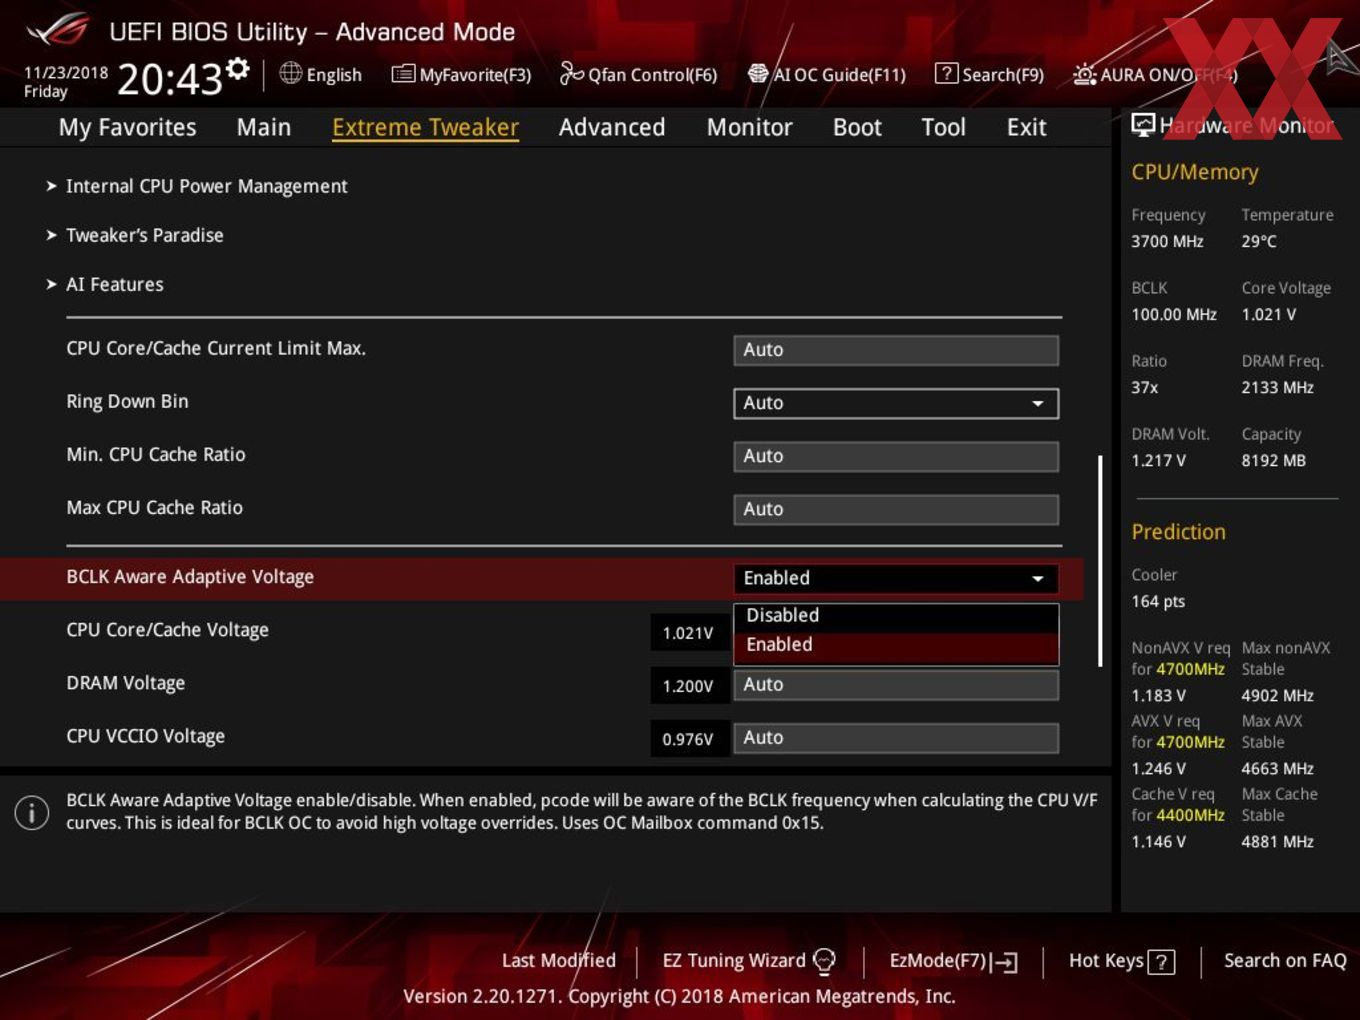Viewport: 1360px width, 1020px height.
Task: Open MyFavorite list icon
Action: [403, 74]
